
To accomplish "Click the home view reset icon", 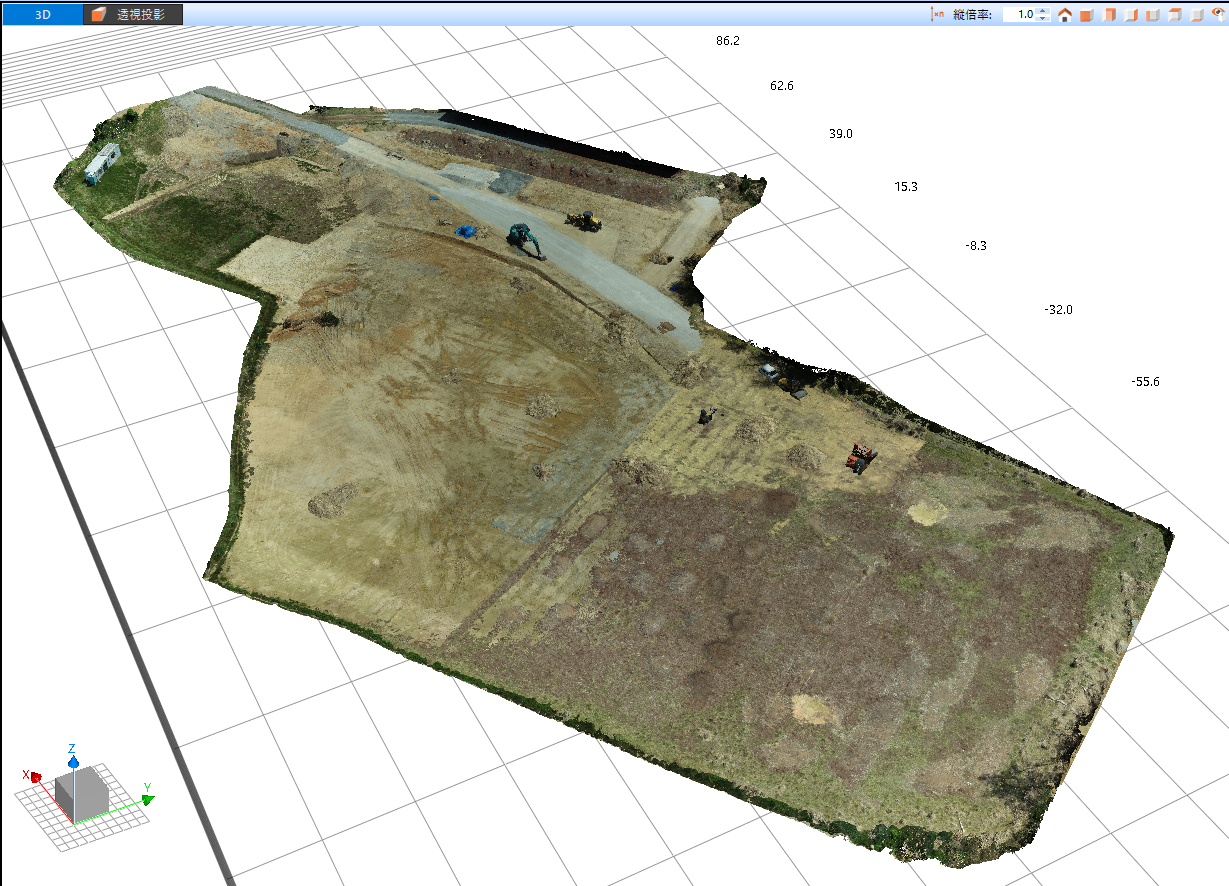I will point(1065,15).
